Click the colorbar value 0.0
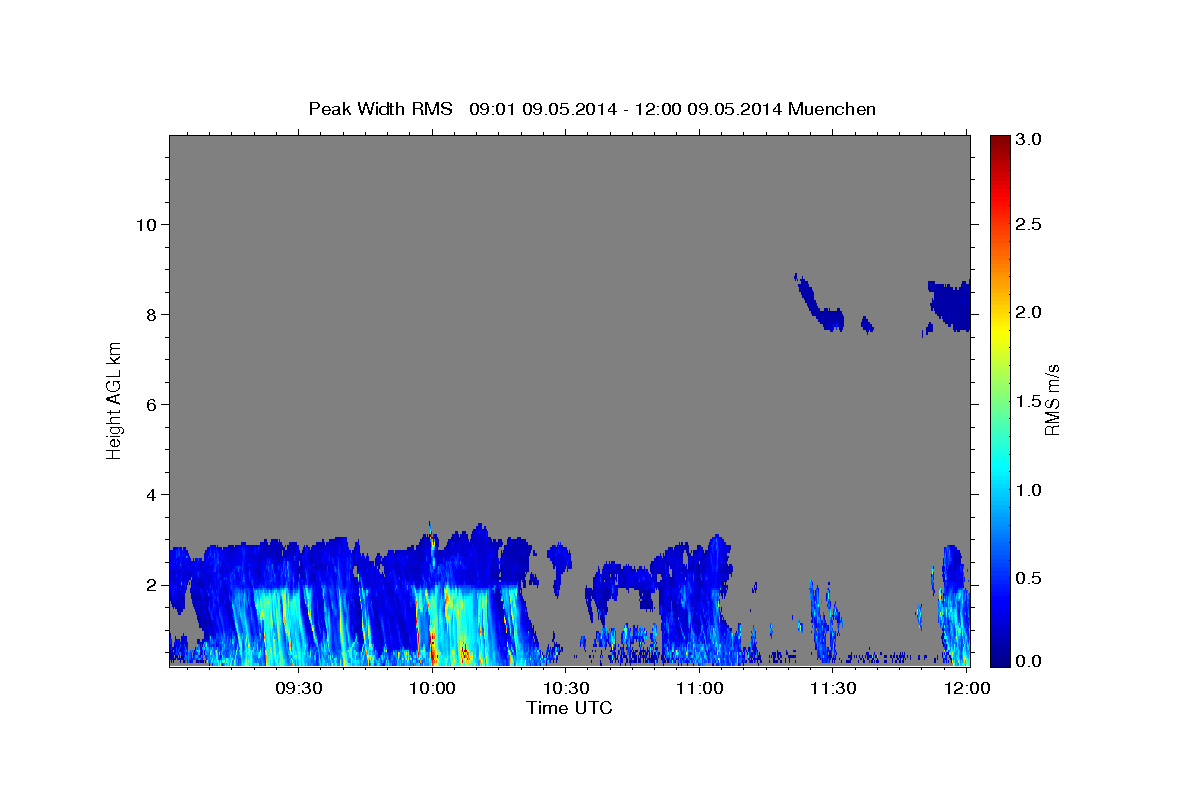The image size is (1200, 800). tap(1029, 661)
